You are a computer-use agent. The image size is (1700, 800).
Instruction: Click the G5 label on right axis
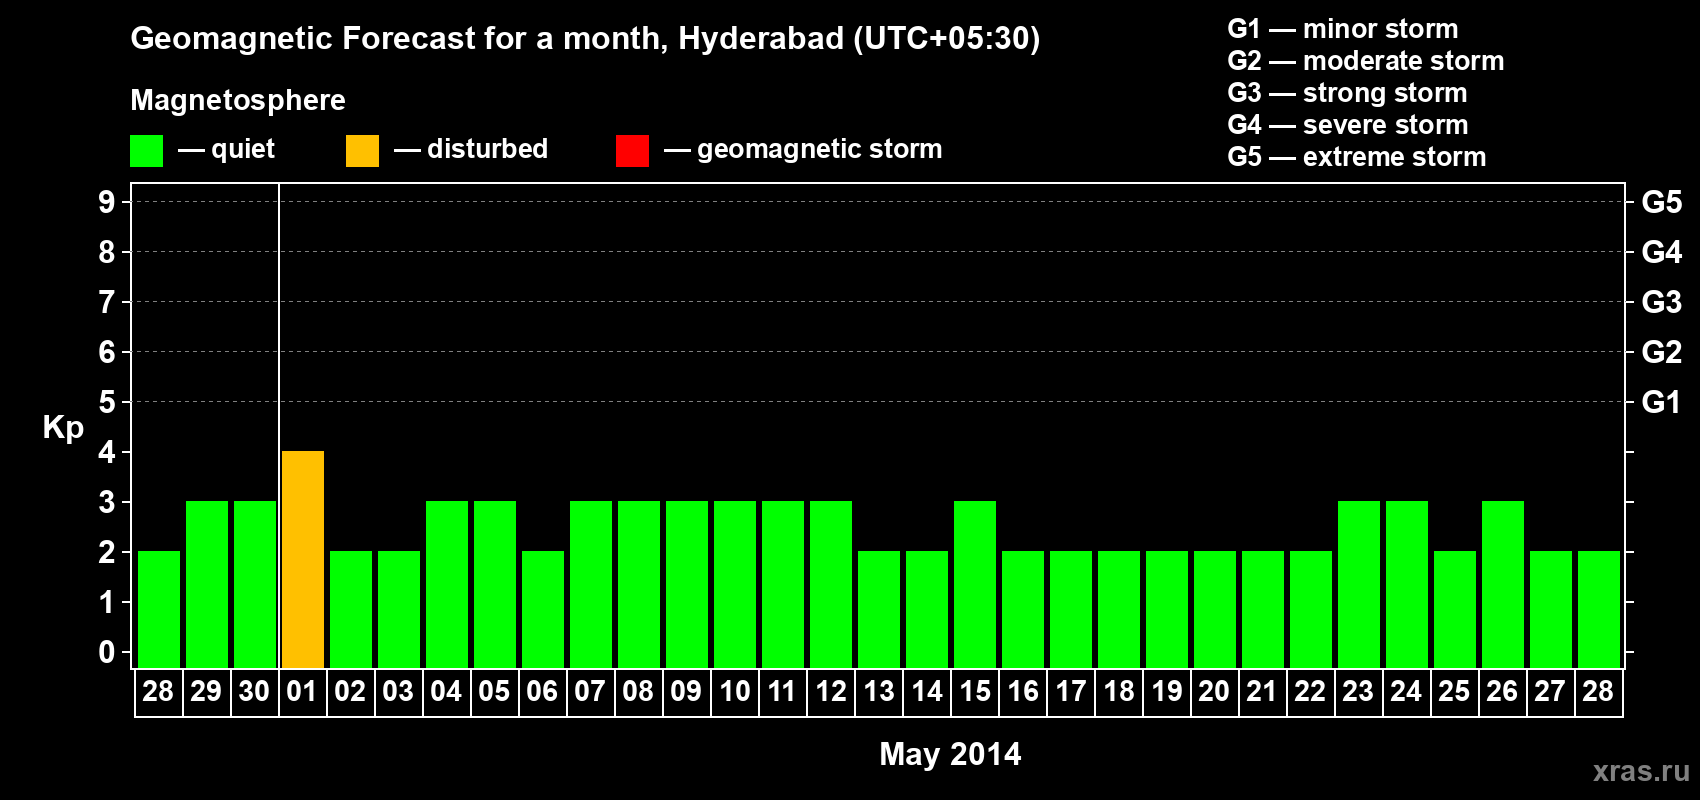coord(1662,202)
